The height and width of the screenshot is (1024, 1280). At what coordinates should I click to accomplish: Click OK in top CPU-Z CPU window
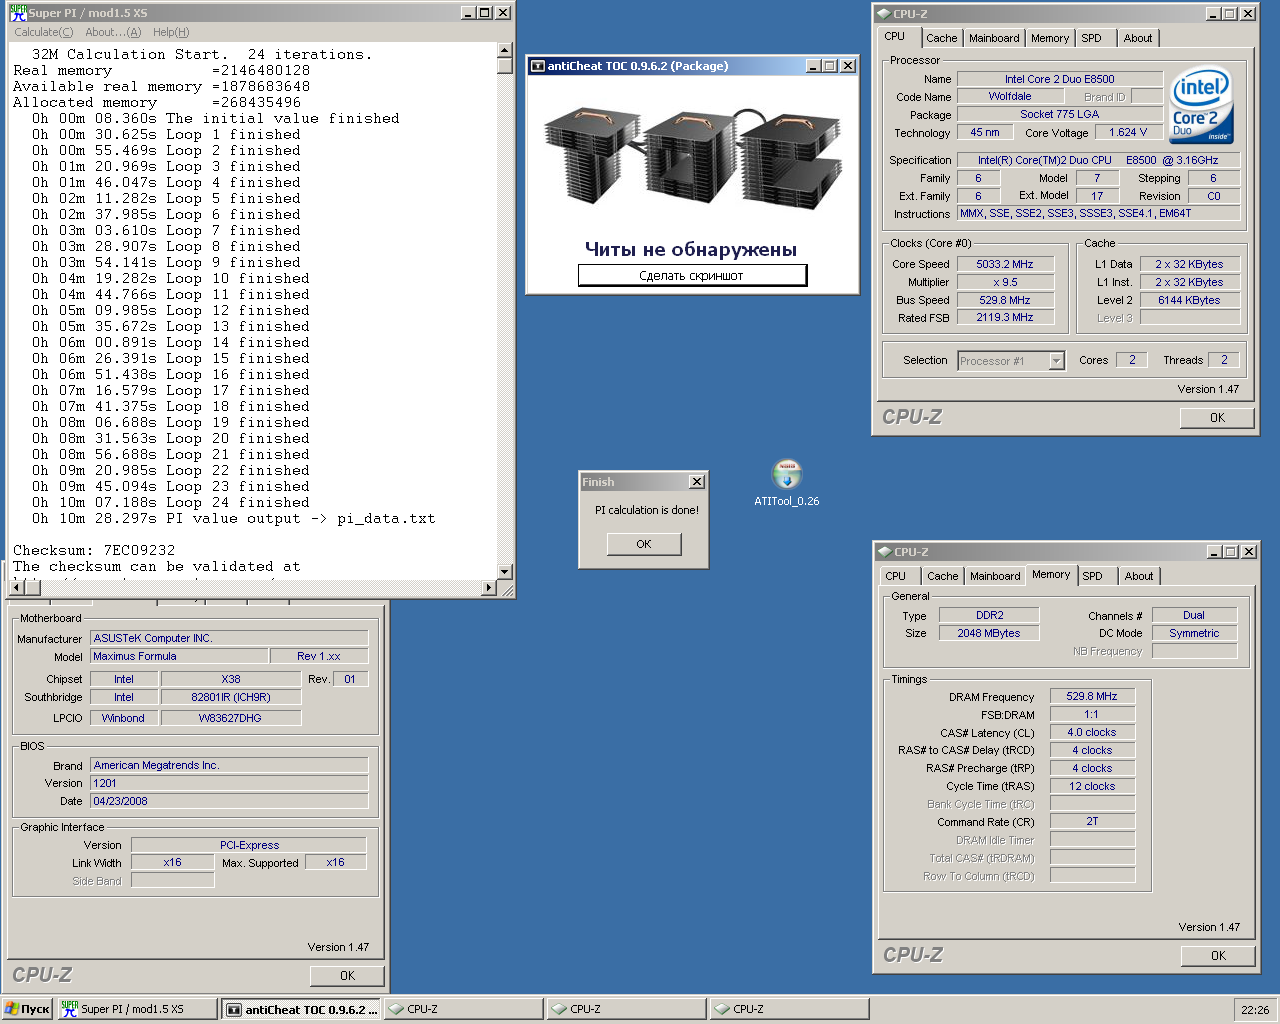1217,418
